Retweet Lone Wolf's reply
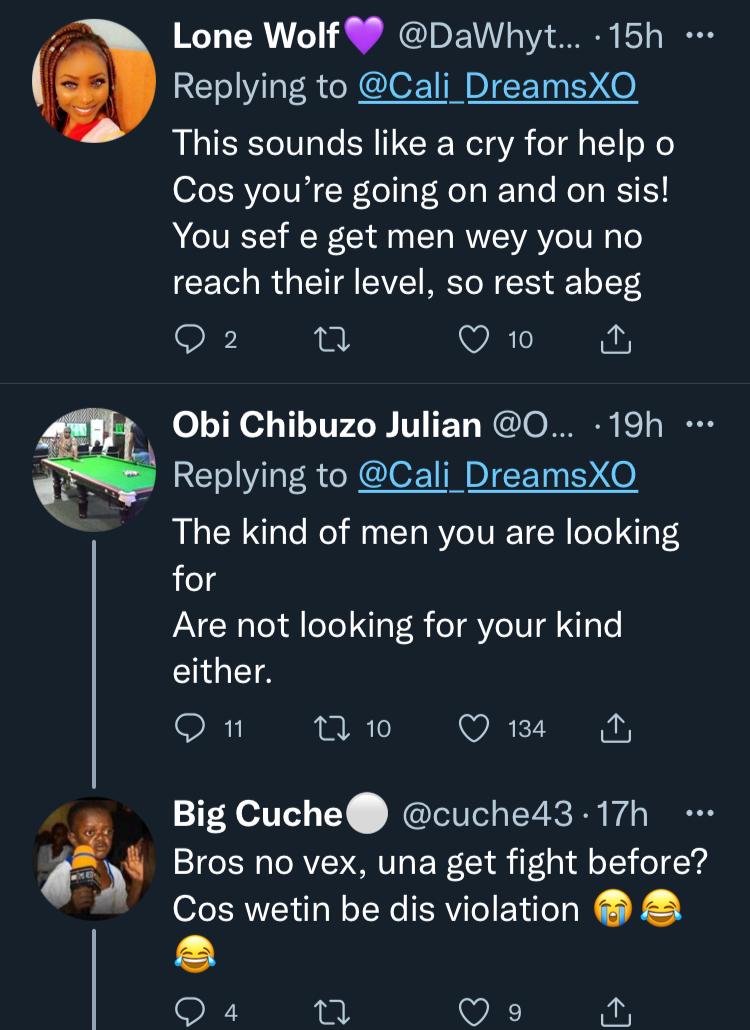 331,340
